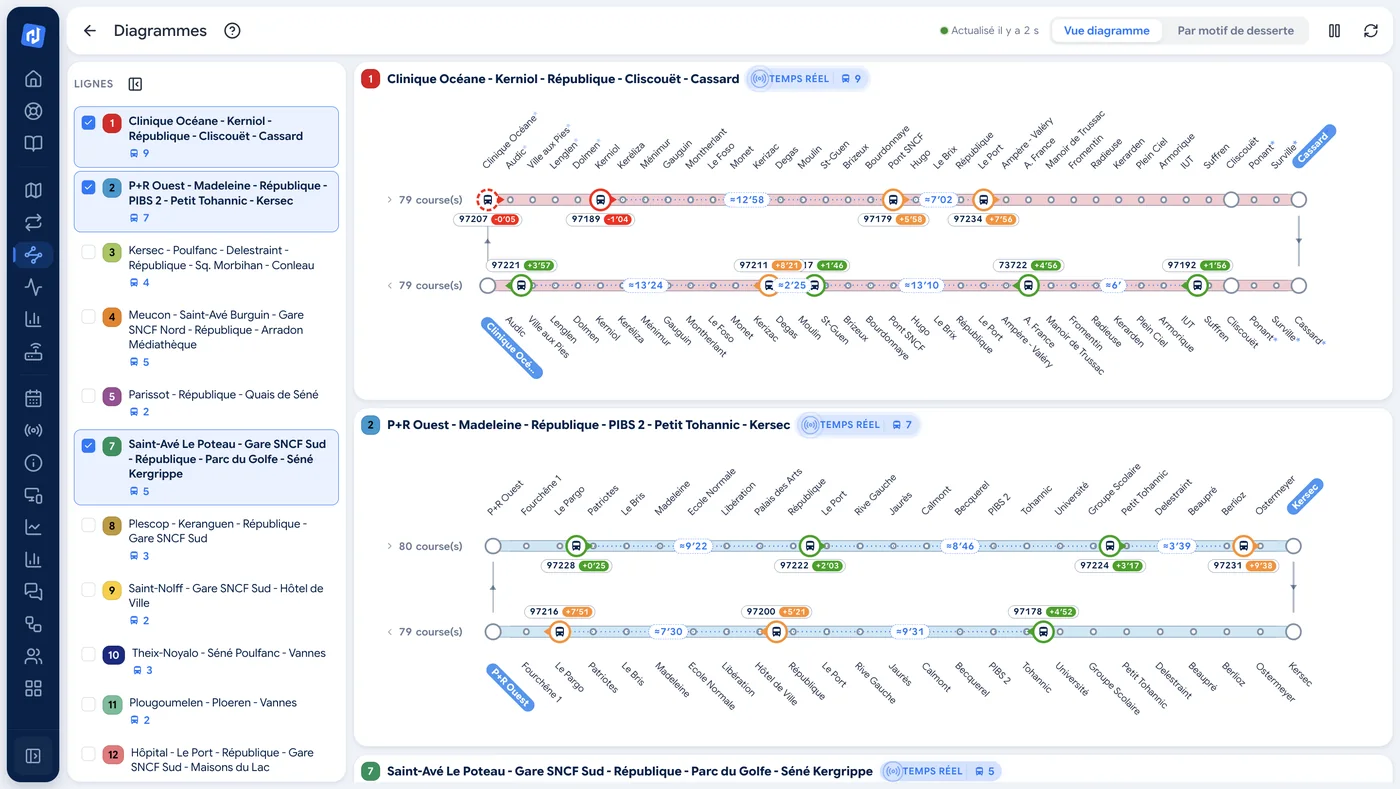The image size is (1400, 789).
Task: Click the ≈12'58 interval label on line 1
Action: click(746, 200)
